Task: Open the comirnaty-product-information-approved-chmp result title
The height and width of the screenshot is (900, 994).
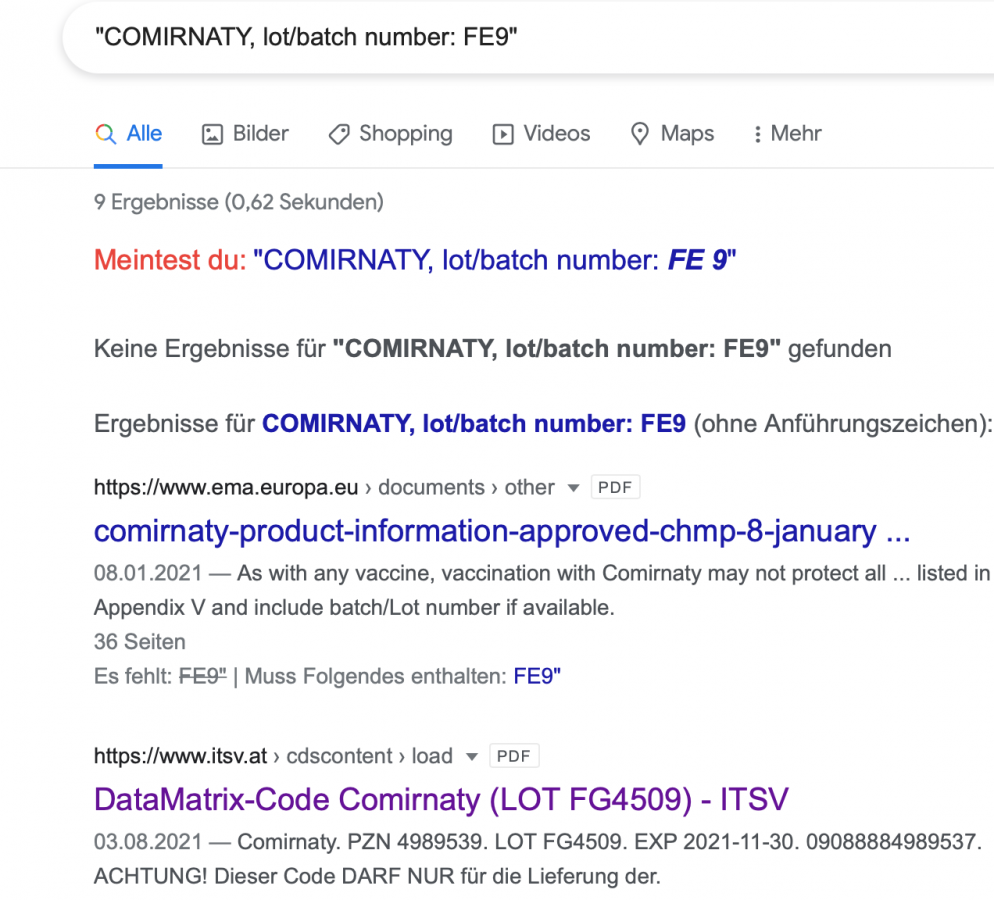Action: [x=501, y=531]
